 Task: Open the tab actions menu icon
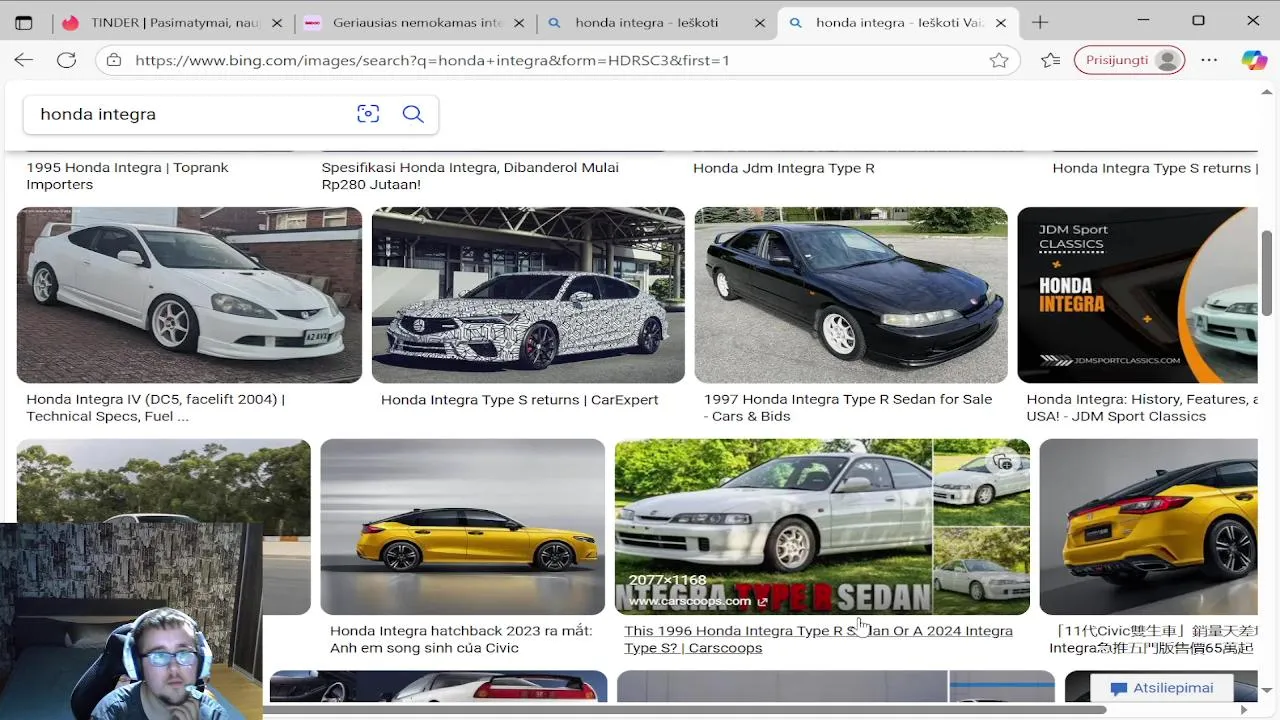[x=24, y=22]
